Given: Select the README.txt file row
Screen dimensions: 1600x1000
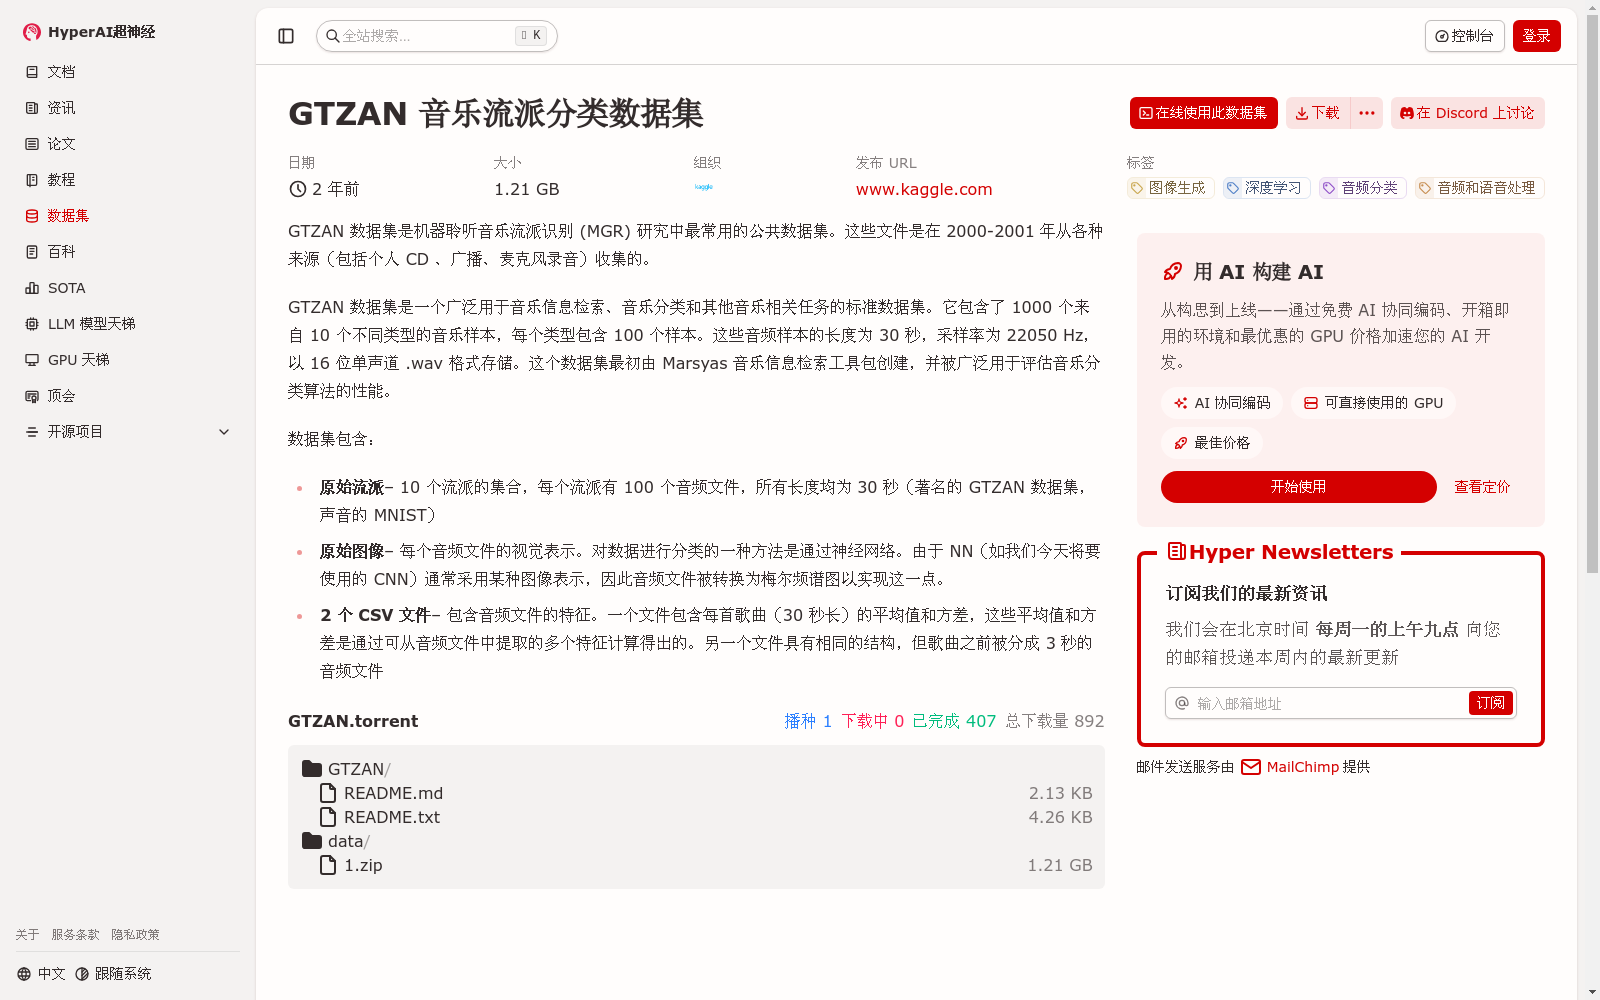Looking at the screenshot, I should (696, 817).
